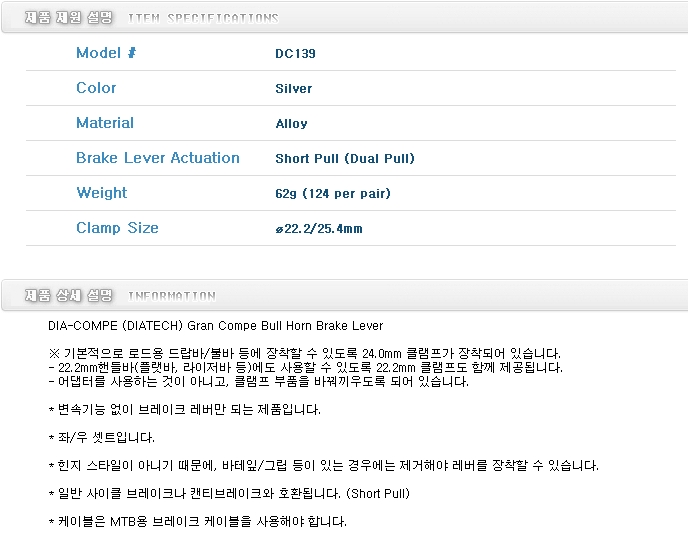Select the 'Brake Lever Actuation' label
Viewport: 688px width, 549px height.
pyautogui.click(x=158, y=158)
